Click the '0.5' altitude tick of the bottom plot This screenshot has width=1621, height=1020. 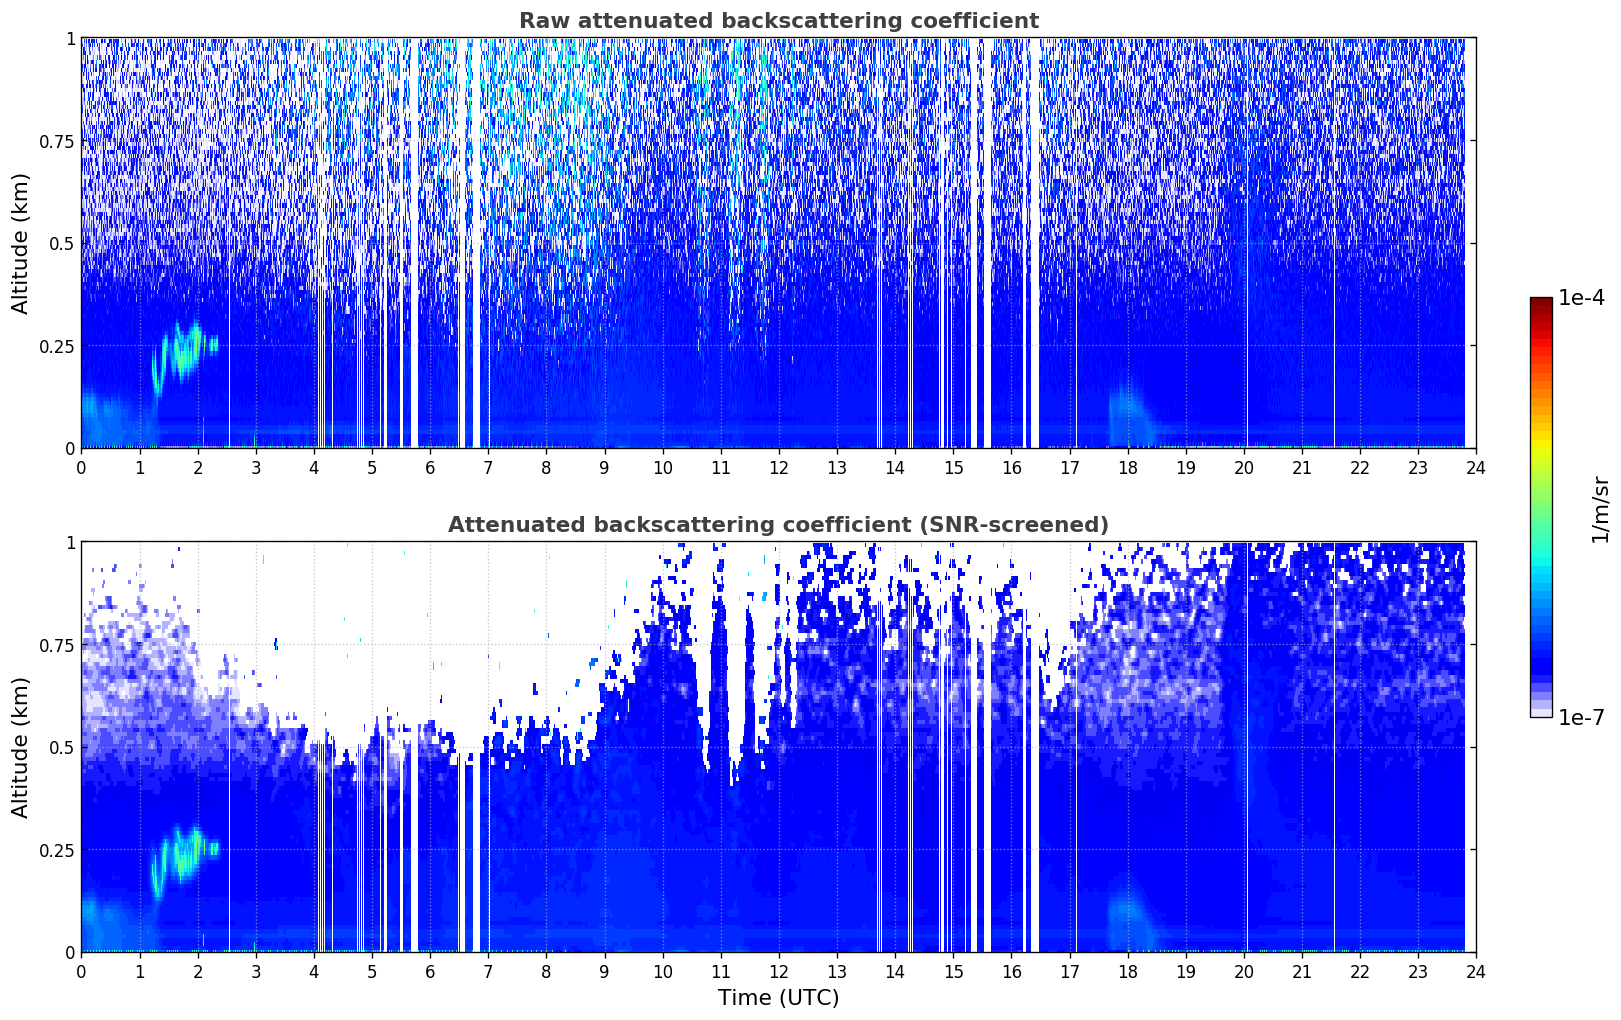click(x=62, y=748)
